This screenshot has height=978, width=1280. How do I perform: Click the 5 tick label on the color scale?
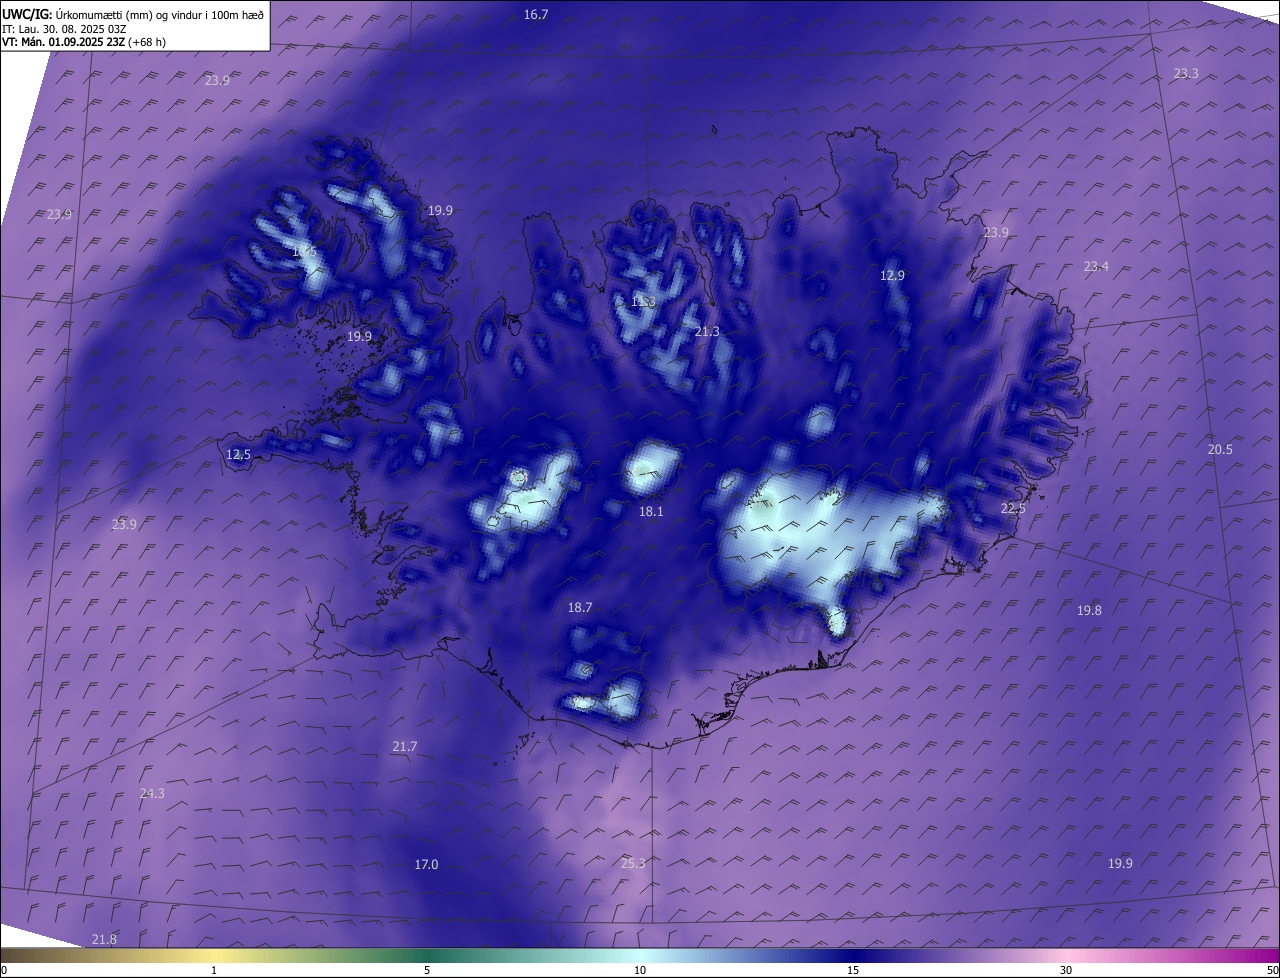[427, 970]
